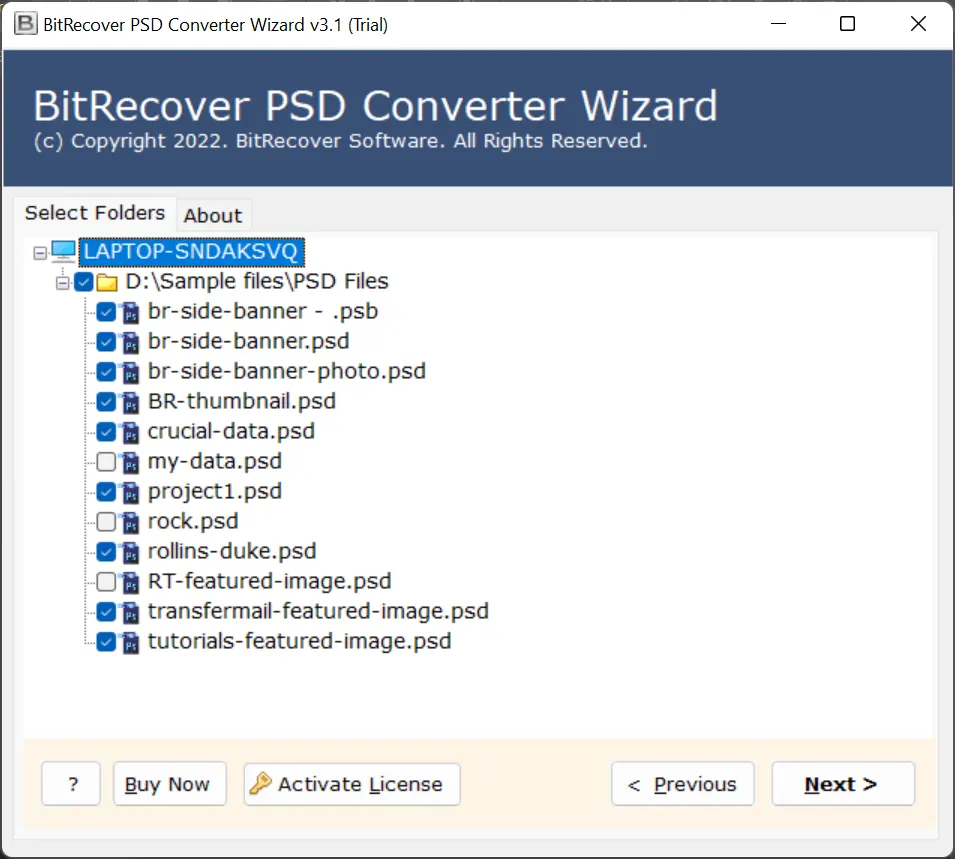The width and height of the screenshot is (955, 859).
Task: Click the Buy Now button
Action: 170,784
